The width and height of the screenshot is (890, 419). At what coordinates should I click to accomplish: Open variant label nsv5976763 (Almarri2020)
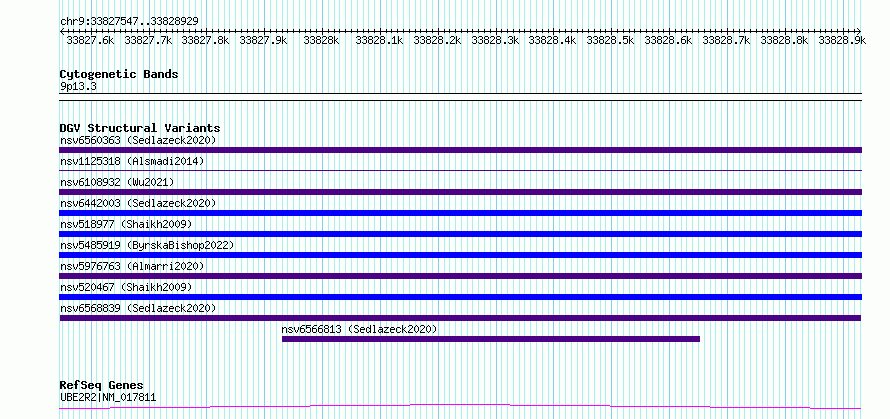[x=132, y=266]
